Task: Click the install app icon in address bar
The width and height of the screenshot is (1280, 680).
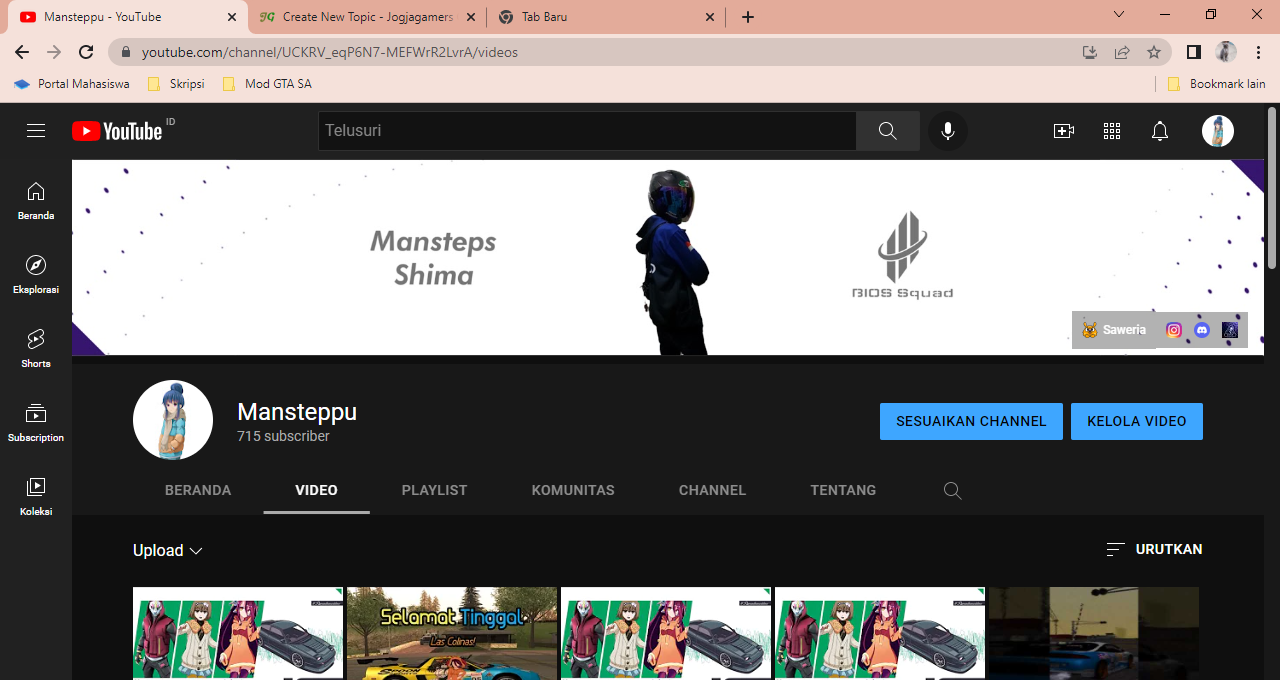Action: [x=1090, y=52]
